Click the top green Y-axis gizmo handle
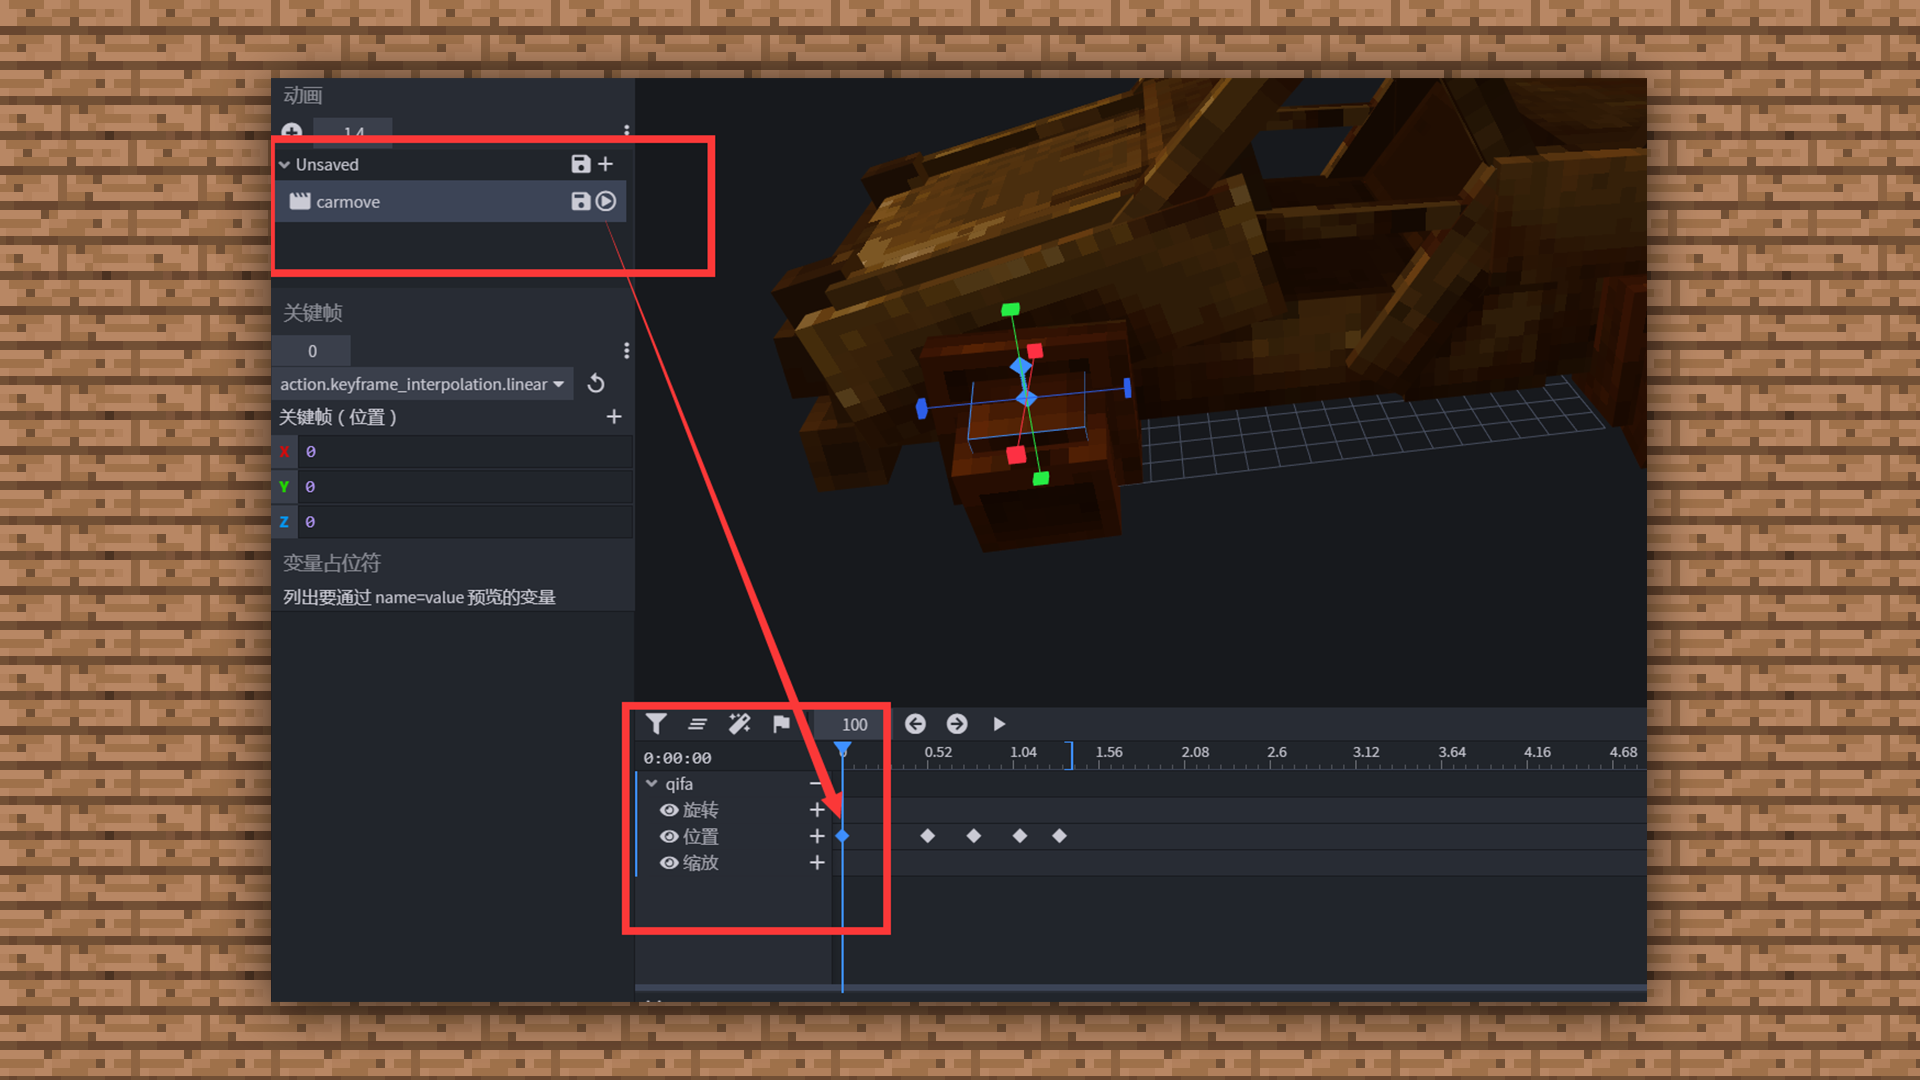The height and width of the screenshot is (1080, 1920). pos(1010,310)
